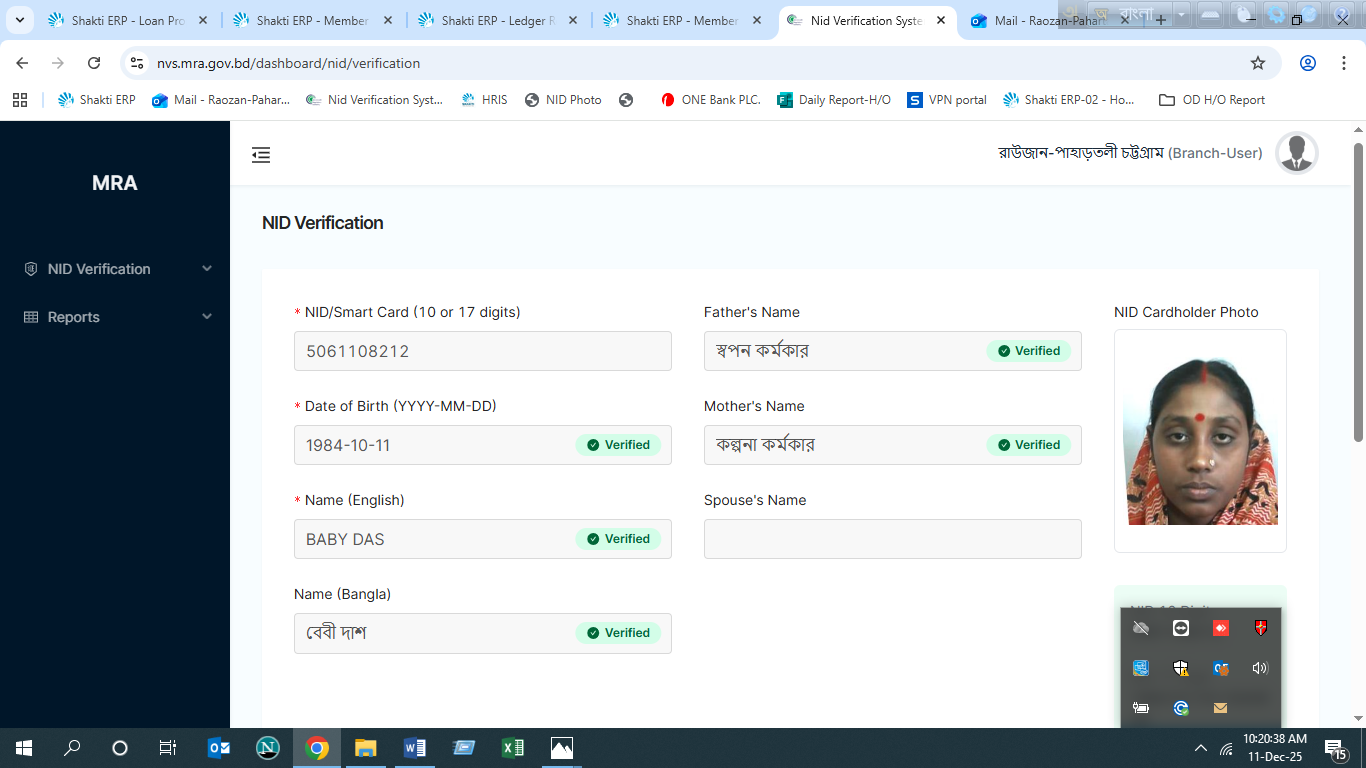This screenshot has height=768, width=1366.
Task: Click the volume speaker icon in the tray
Action: tap(1259, 668)
